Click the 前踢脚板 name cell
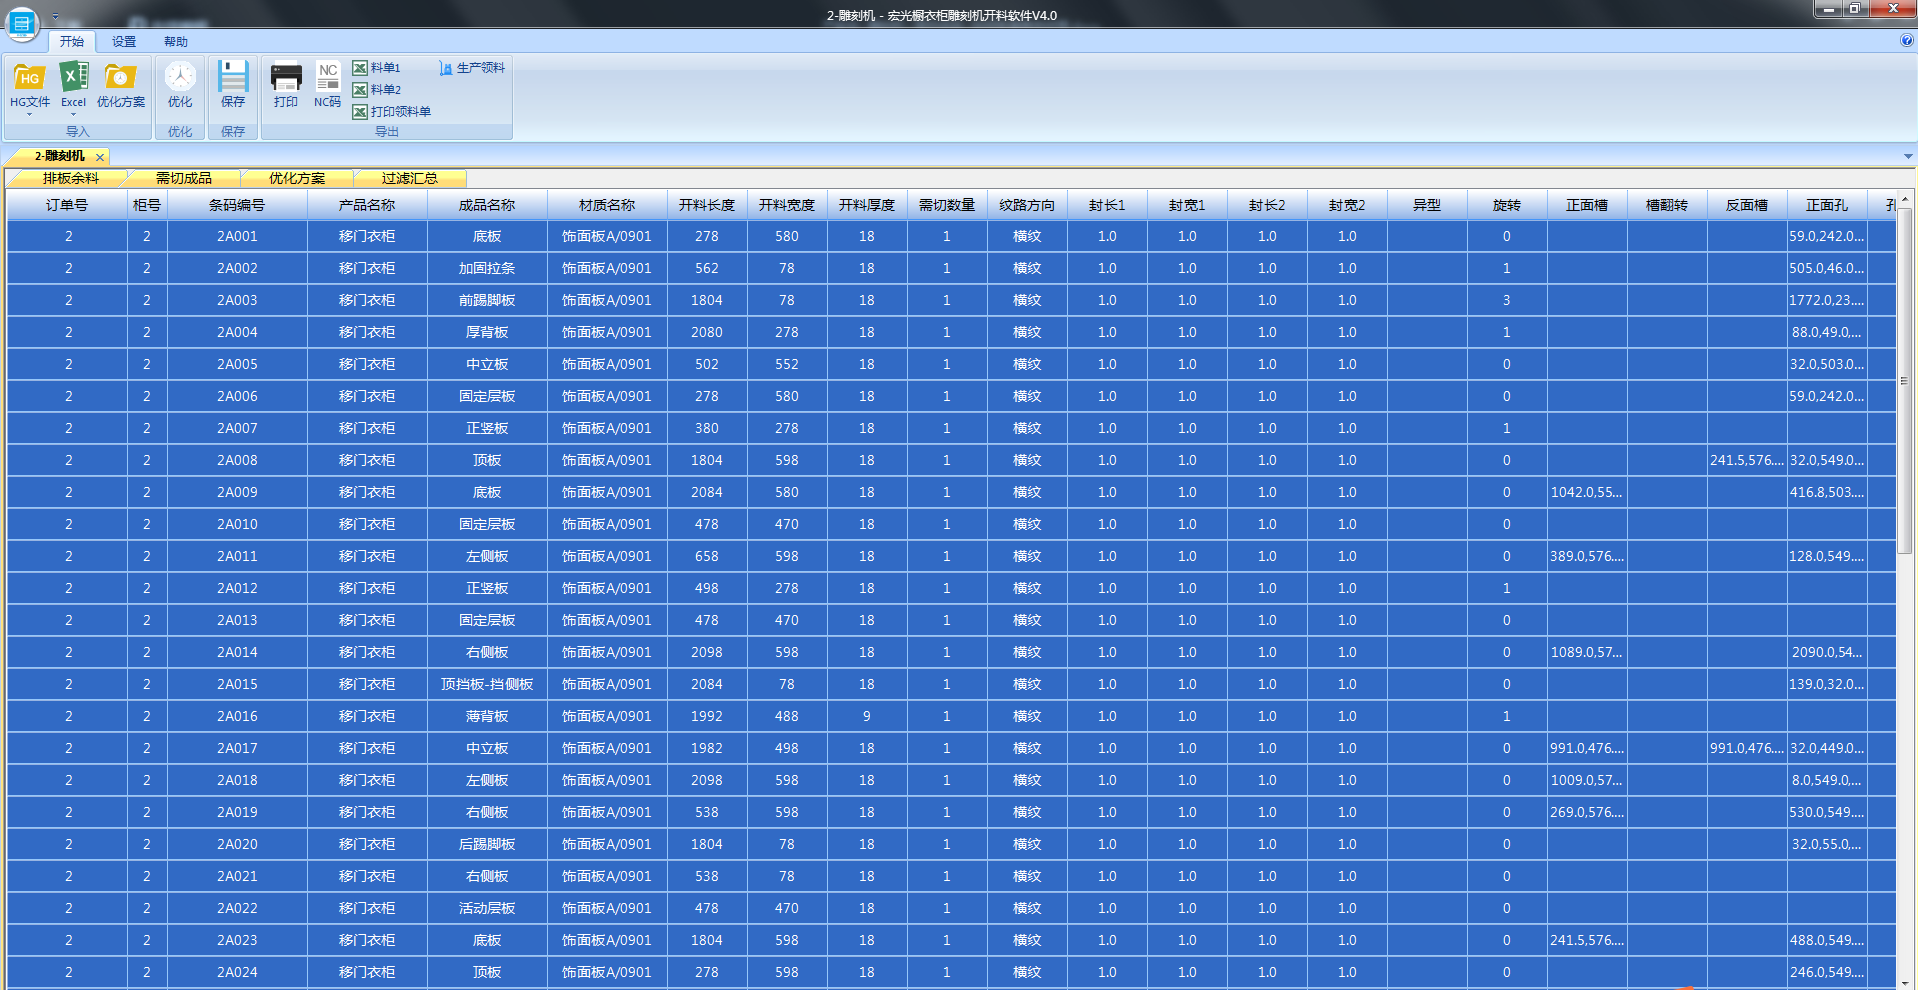 click(487, 301)
